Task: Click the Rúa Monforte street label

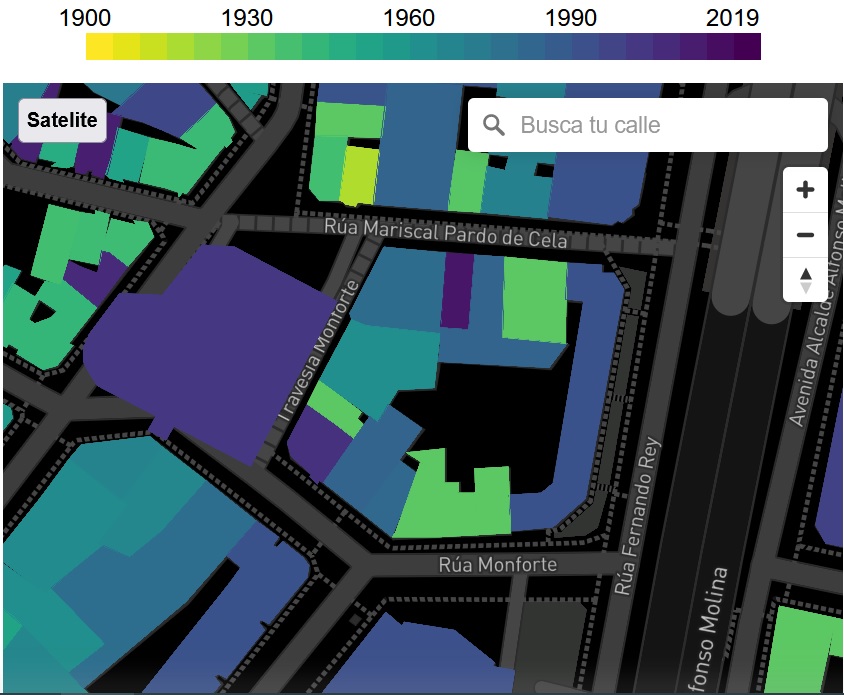Action: [x=497, y=565]
